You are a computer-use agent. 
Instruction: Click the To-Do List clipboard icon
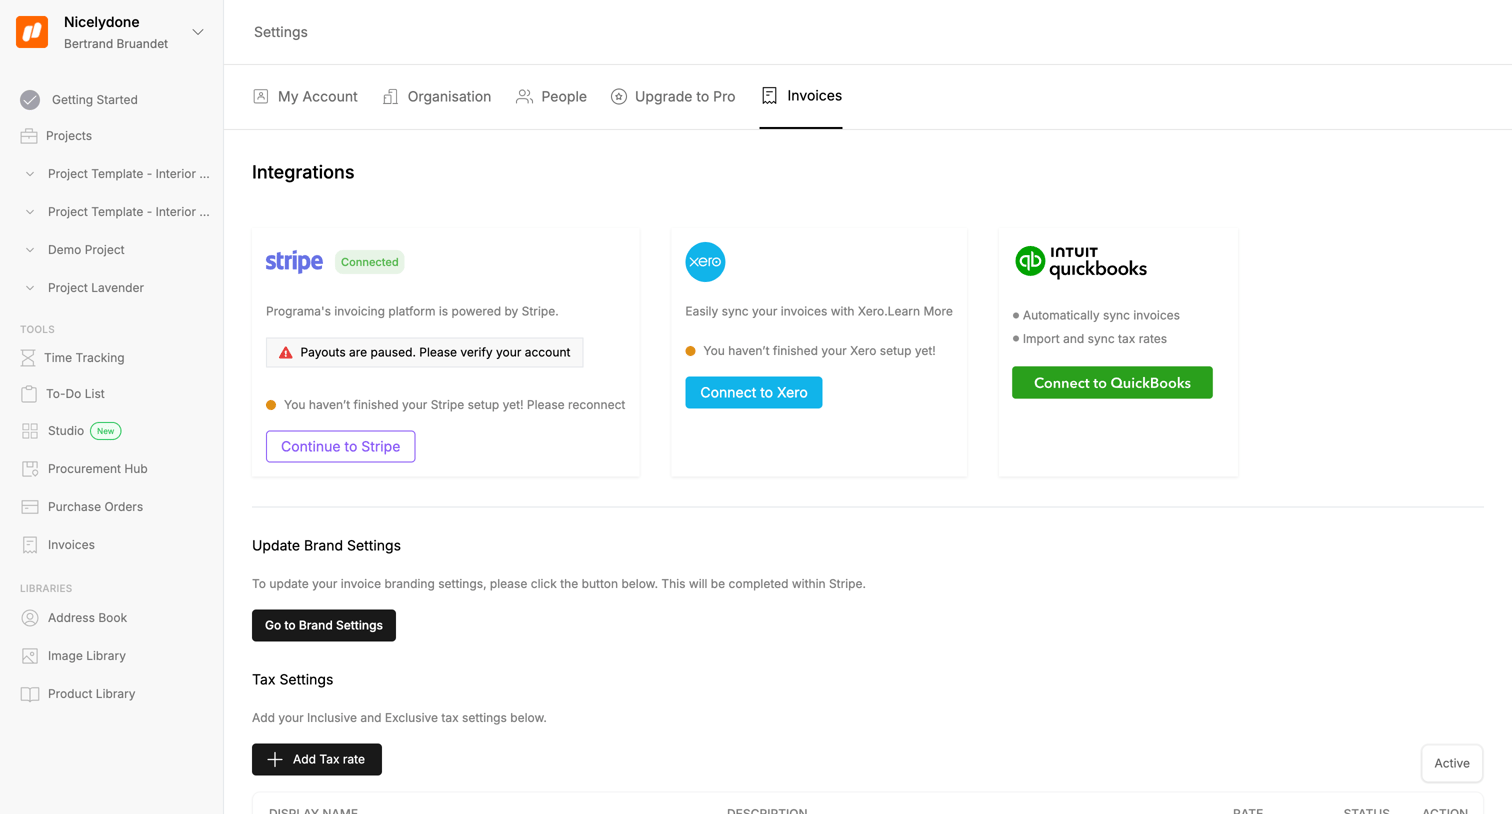click(29, 394)
